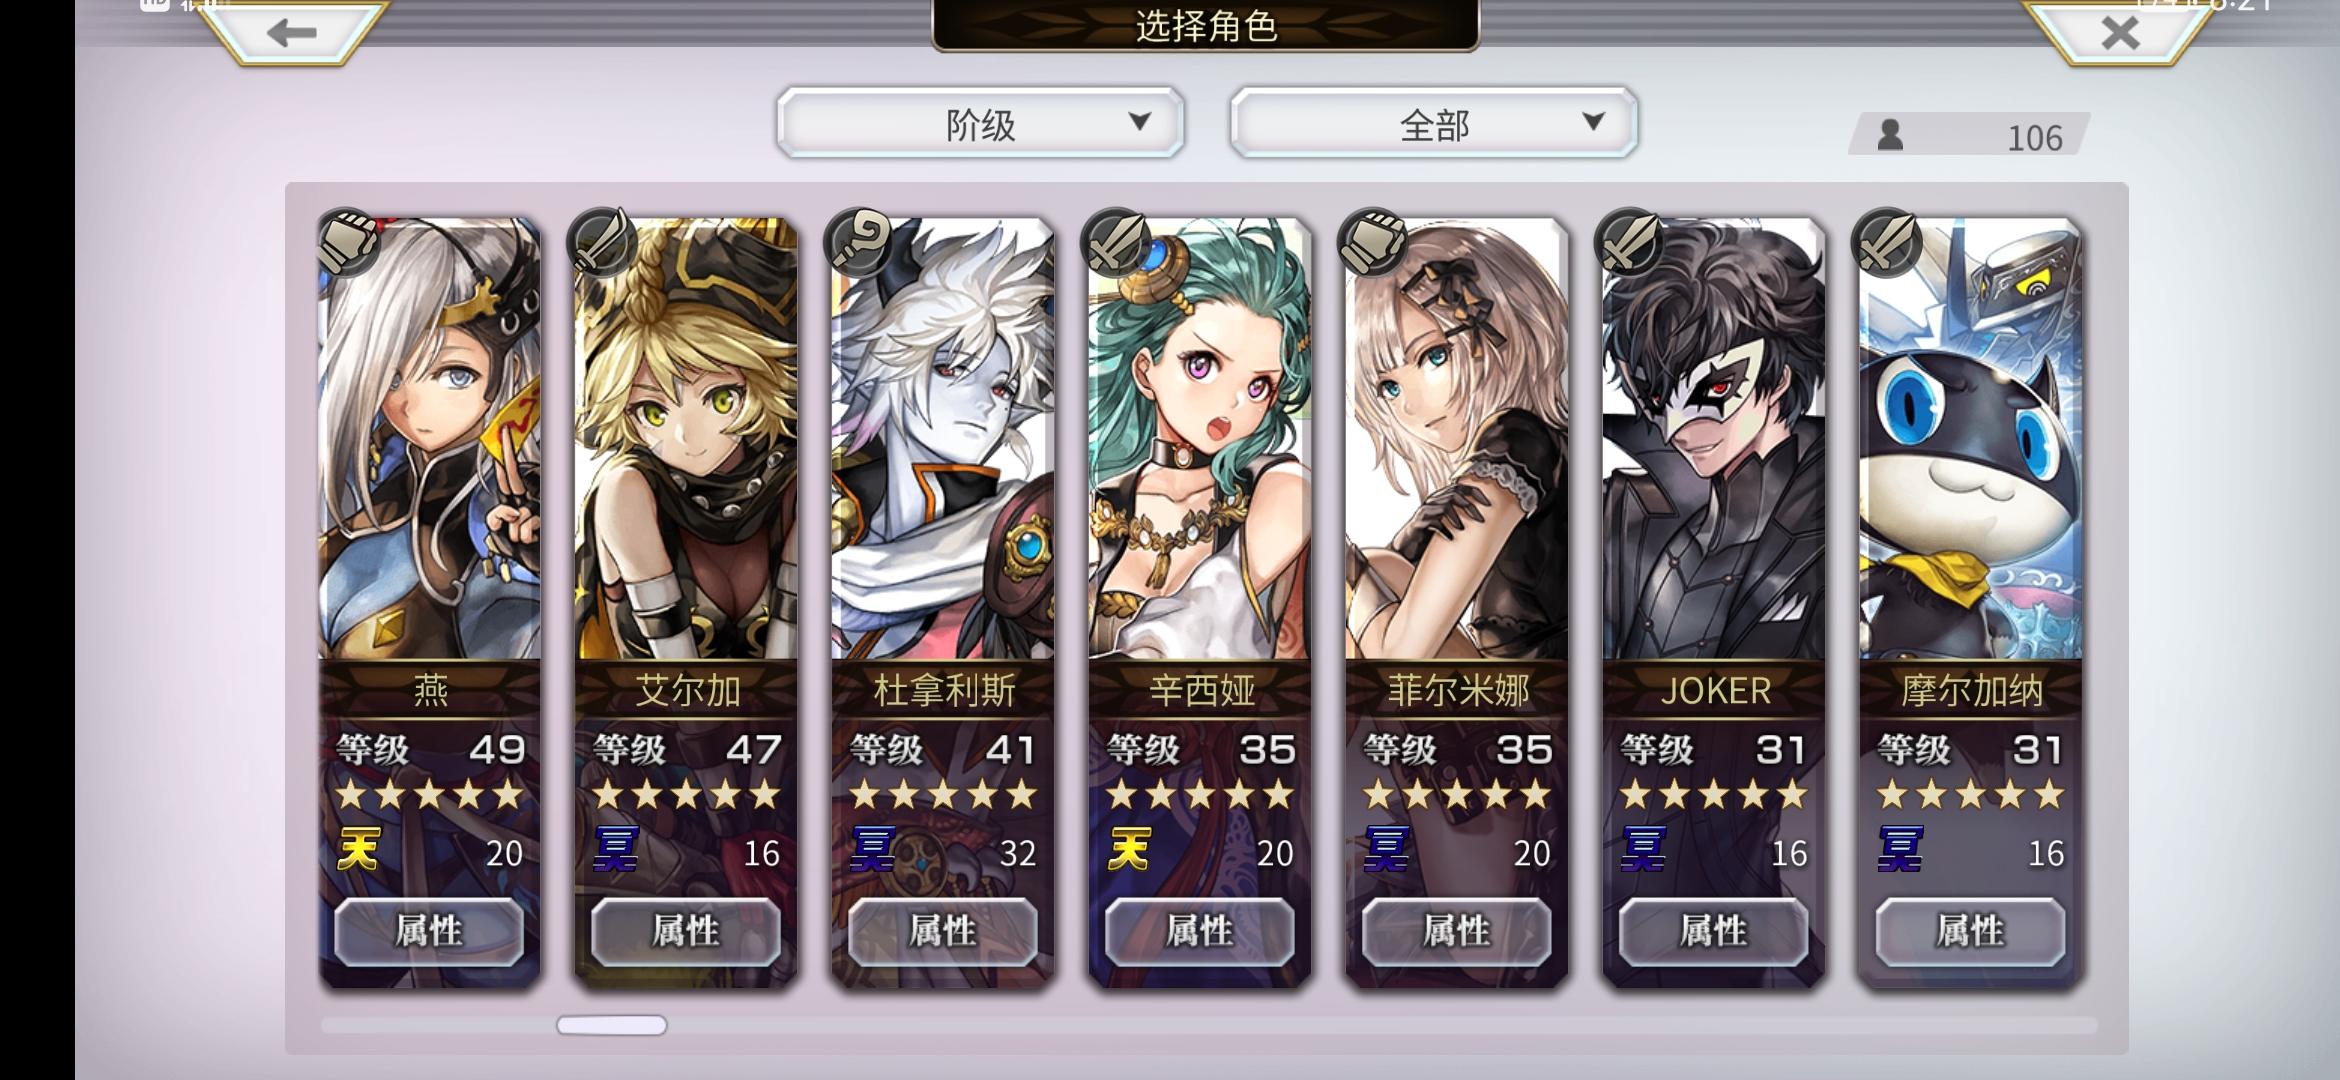Close the character selection screen
The image size is (2340, 1080).
click(2120, 33)
